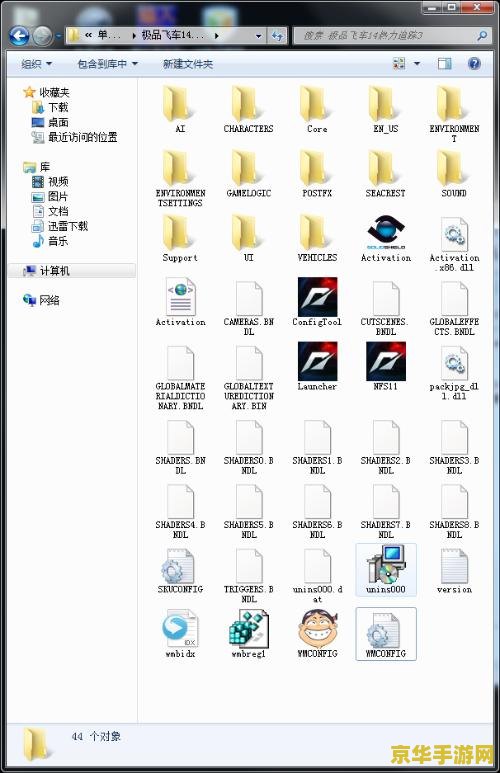Click the help question mark icon
Viewport: 500px width, 773px height.
474,64
